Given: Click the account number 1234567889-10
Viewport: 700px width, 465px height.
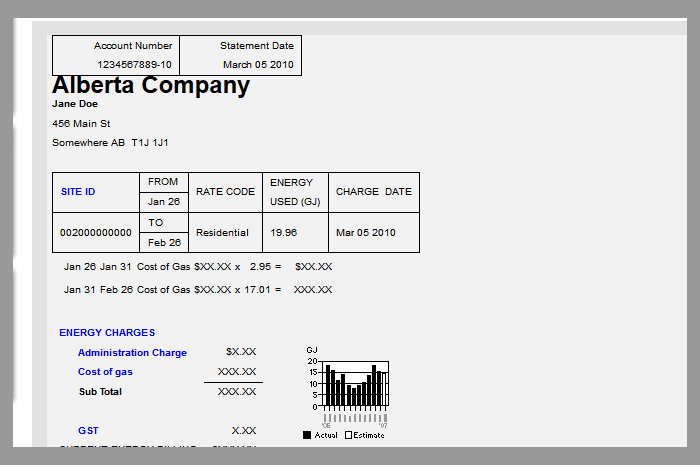Looking at the screenshot, I should click(x=135, y=65).
